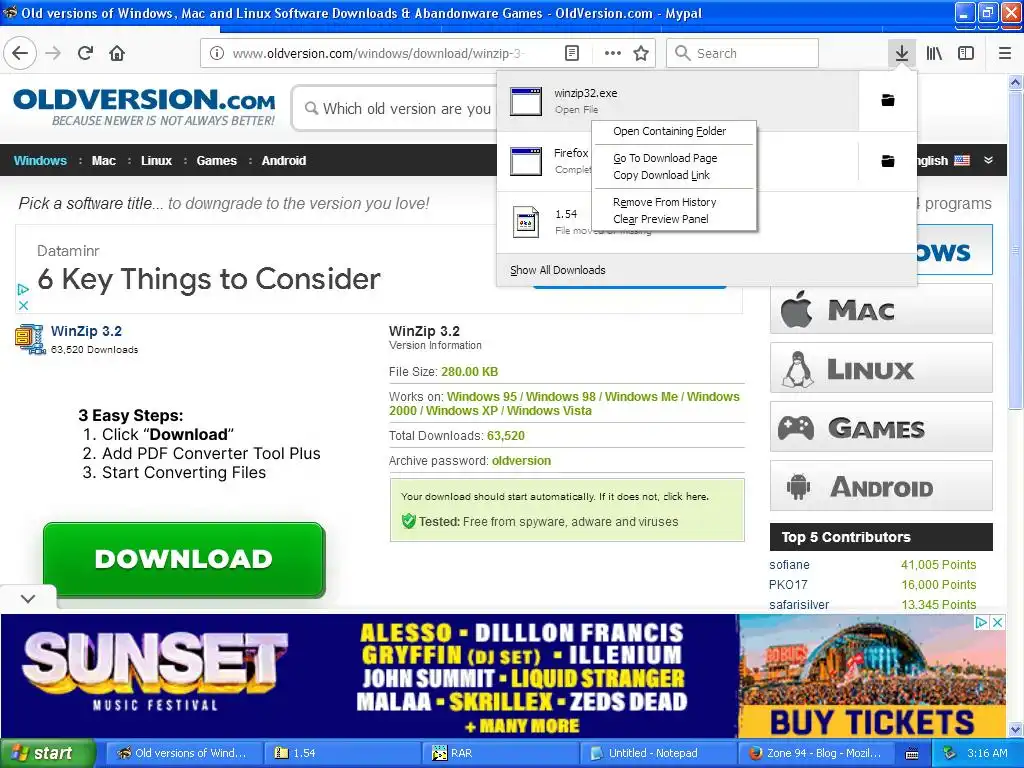Screen dimensions: 1024x768
Task: Open the Linux platform sidebar button
Action: point(881,368)
